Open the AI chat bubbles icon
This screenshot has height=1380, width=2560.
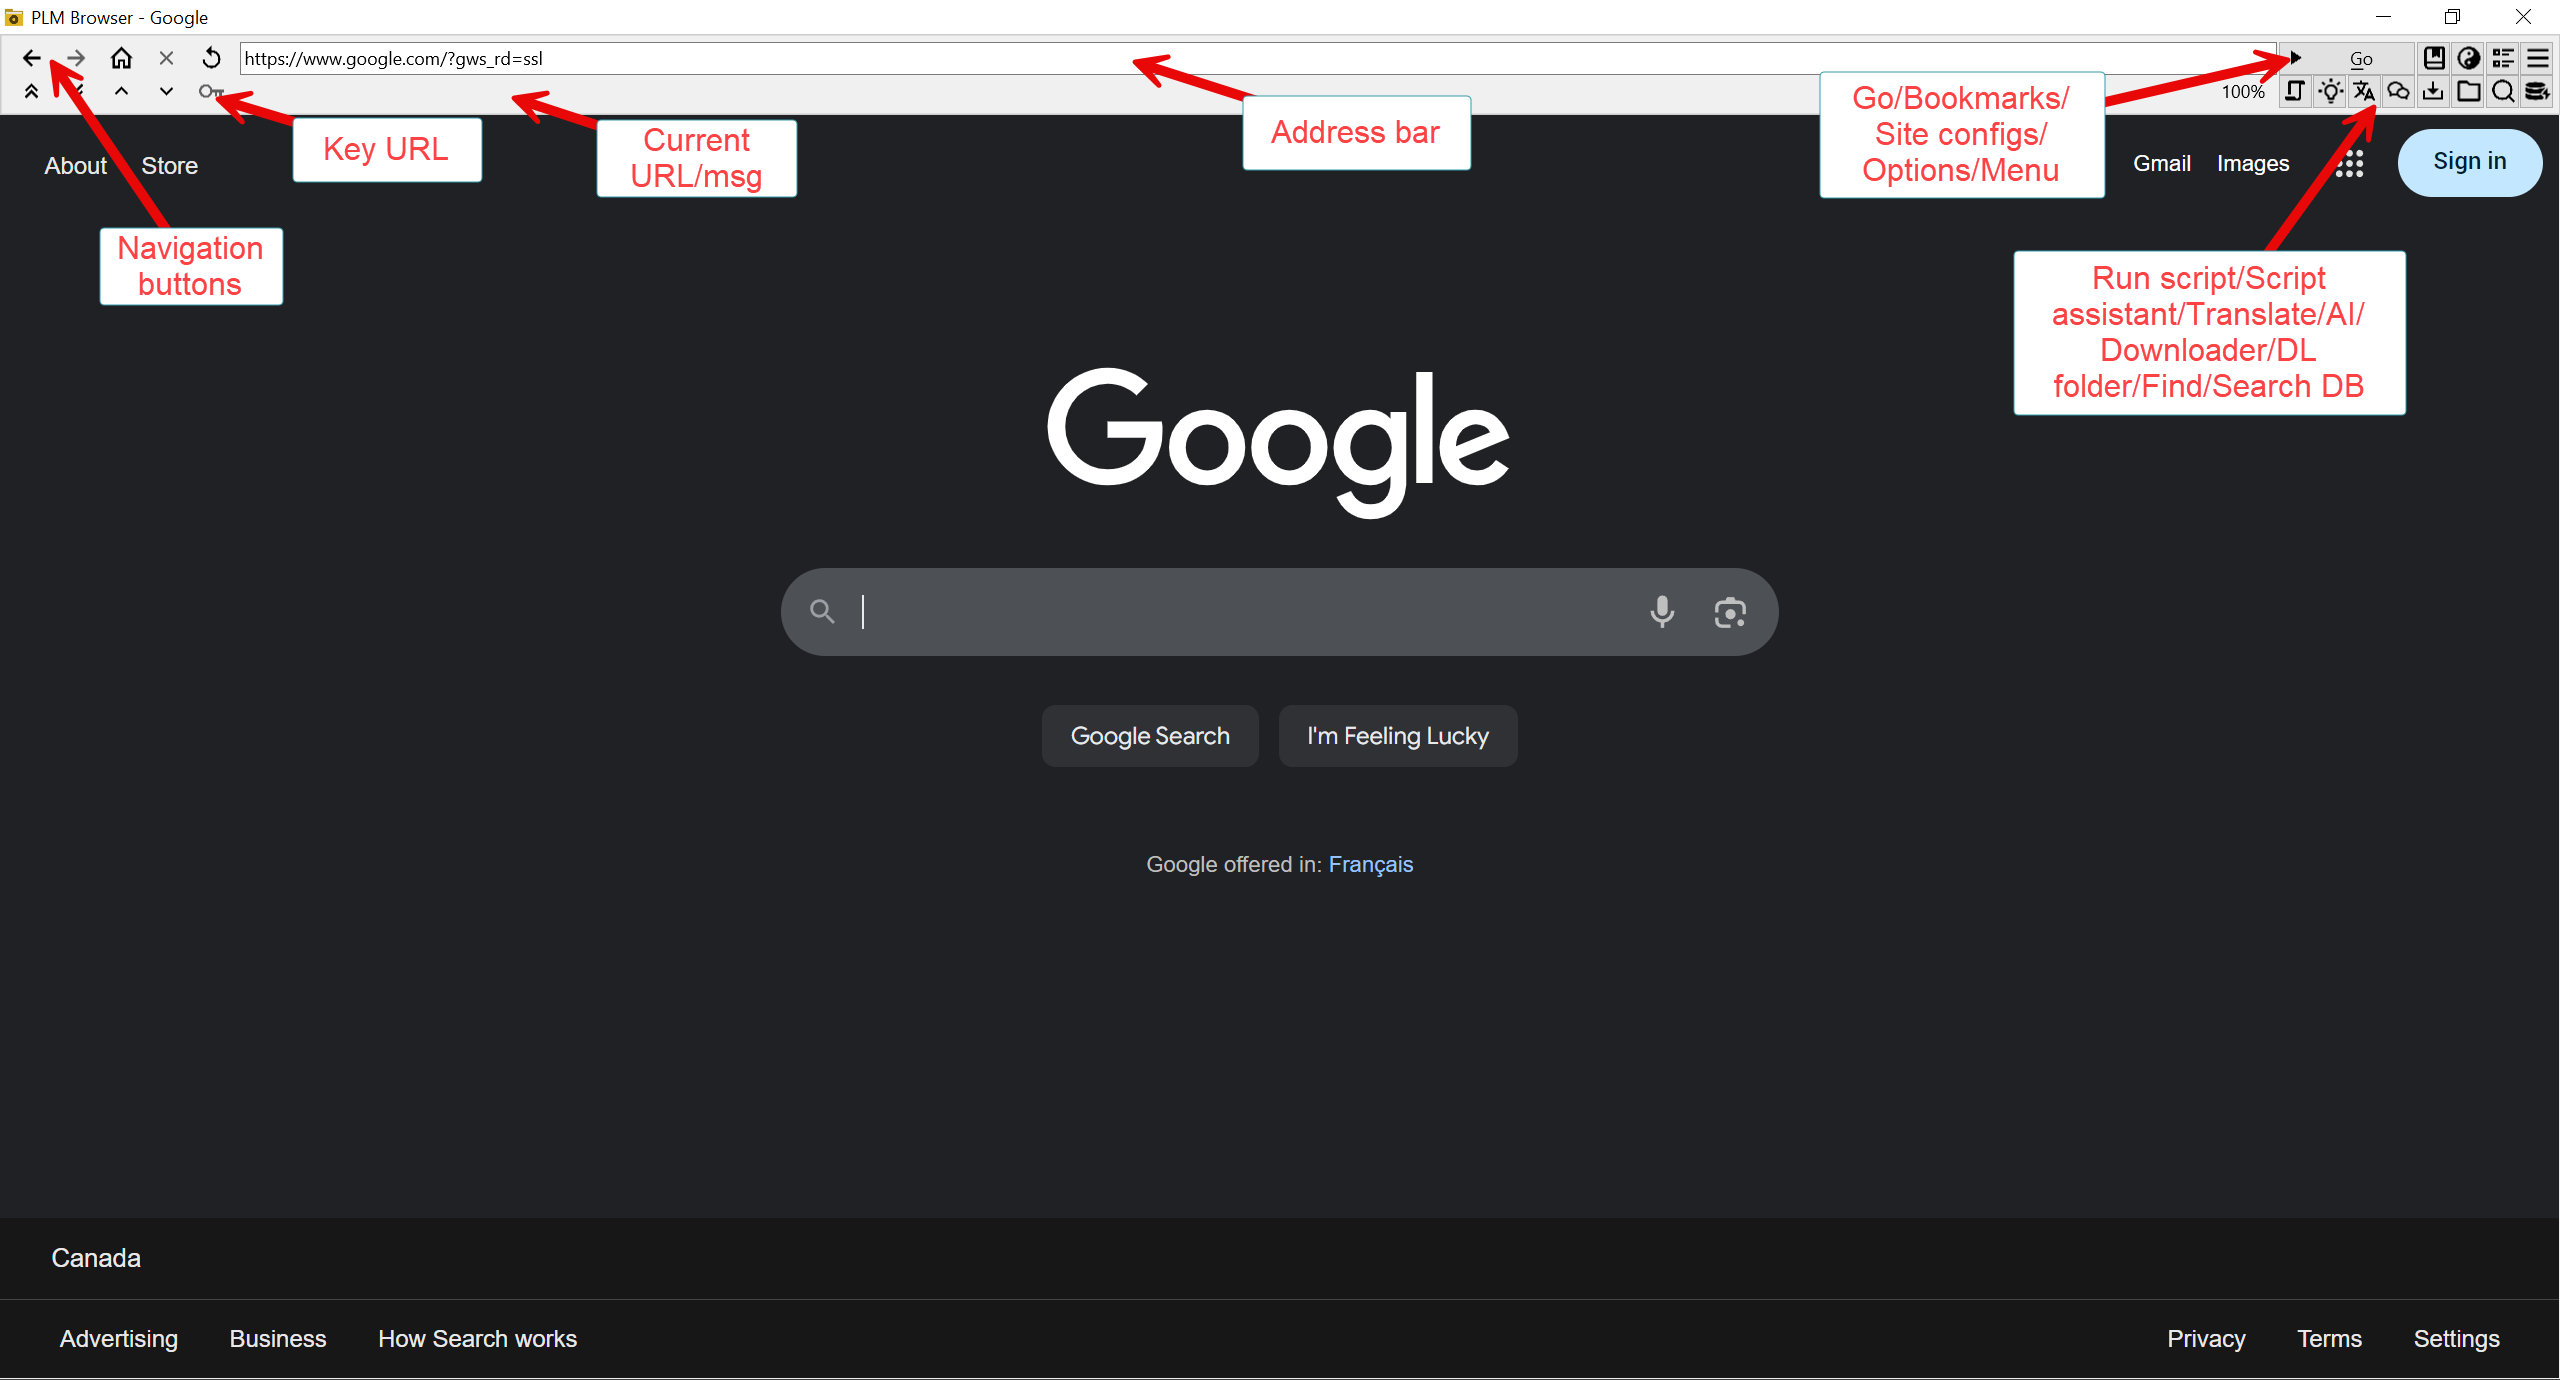(2398, 92)
